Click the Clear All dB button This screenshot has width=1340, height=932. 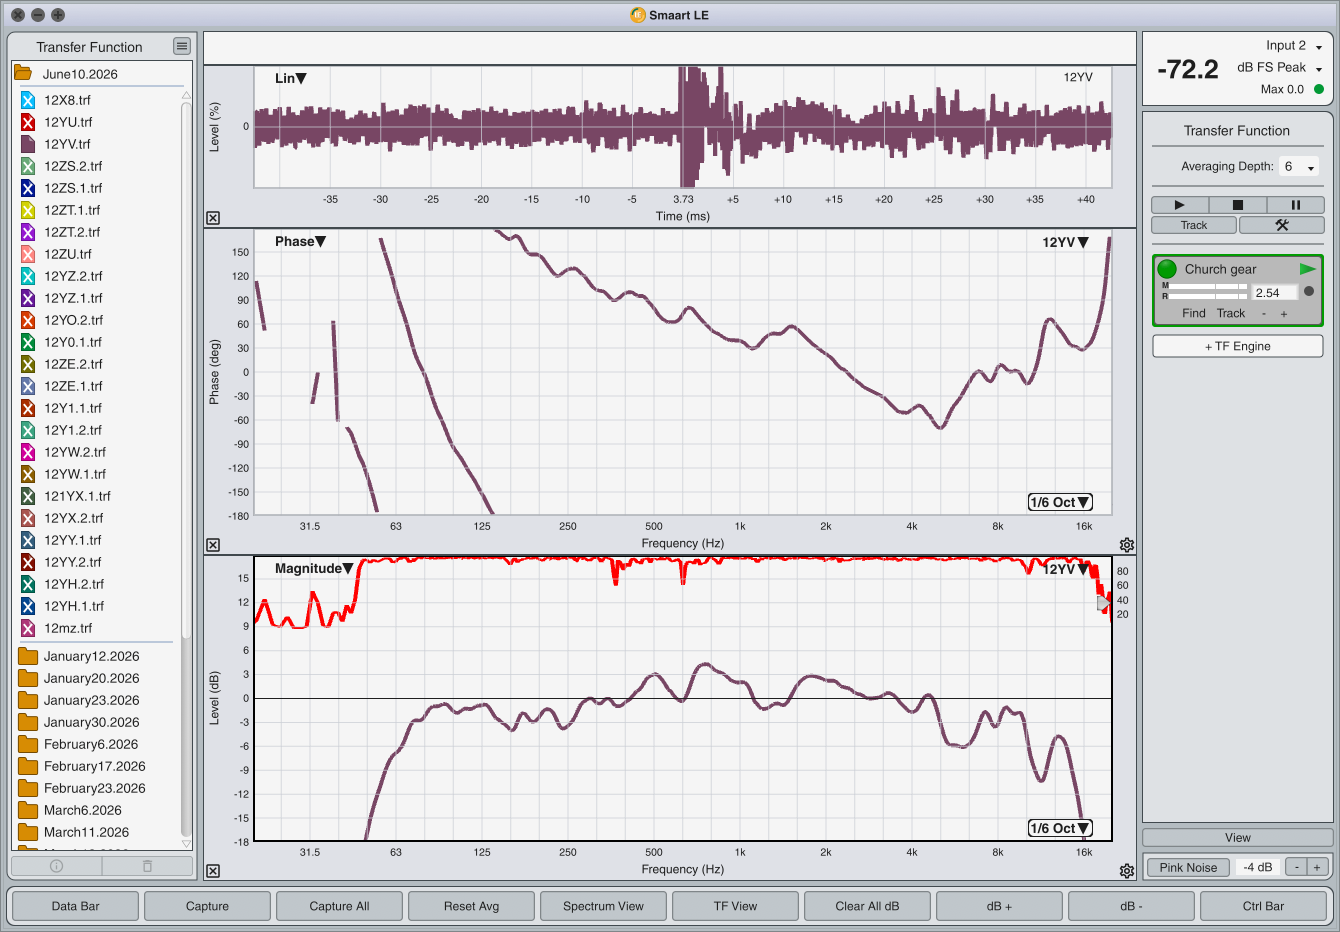pyautogui.click(x=868, y=906)
